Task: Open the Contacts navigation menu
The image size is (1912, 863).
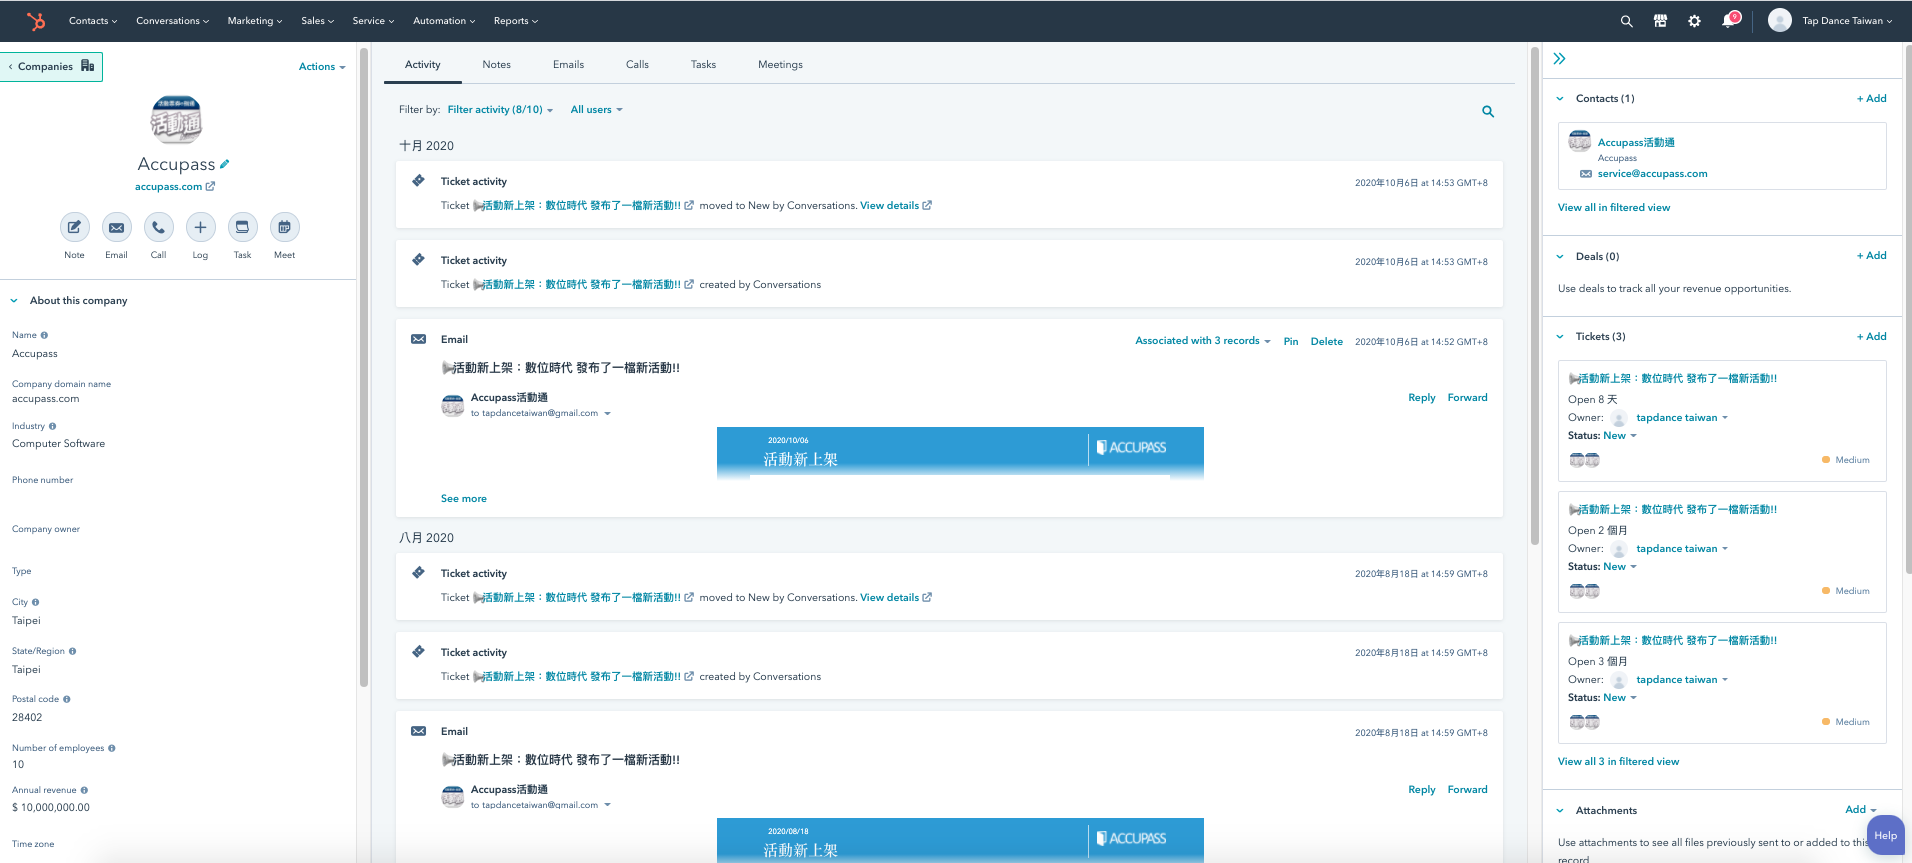Action: point(92,21)
